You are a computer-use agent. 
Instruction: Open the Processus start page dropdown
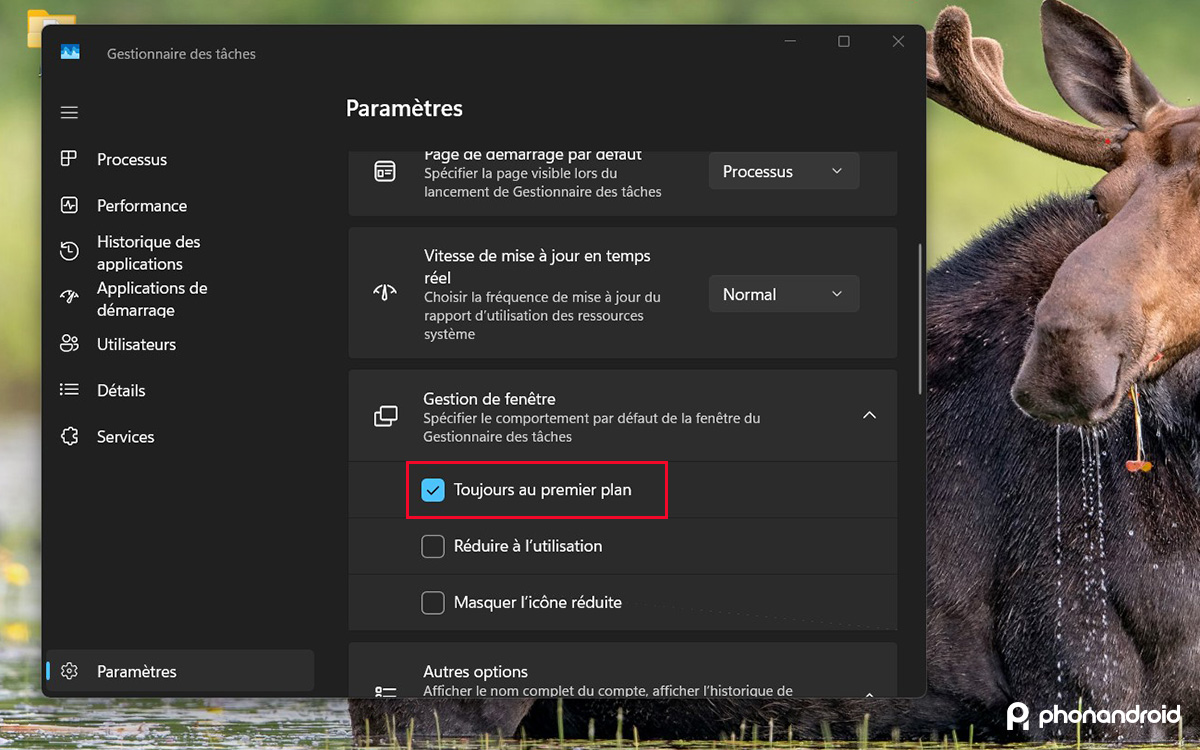[x=784, y=171]
